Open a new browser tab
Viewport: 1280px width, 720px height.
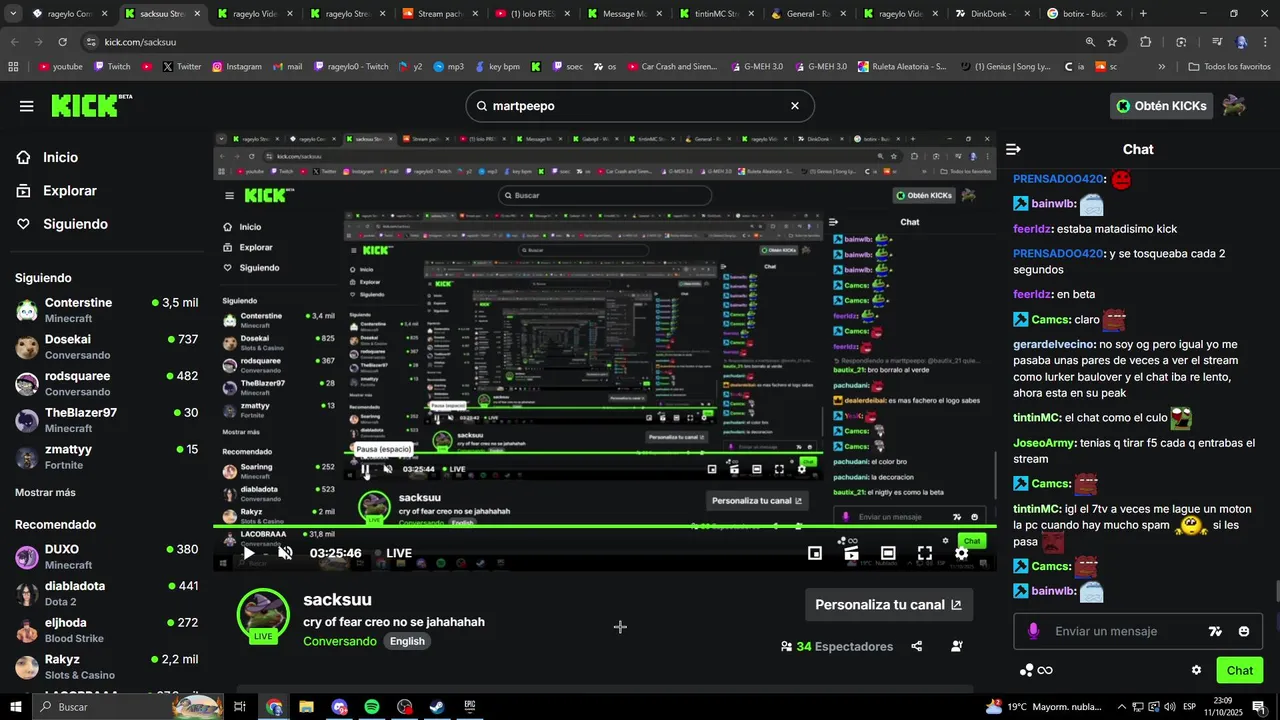(x=1144, y=14)
